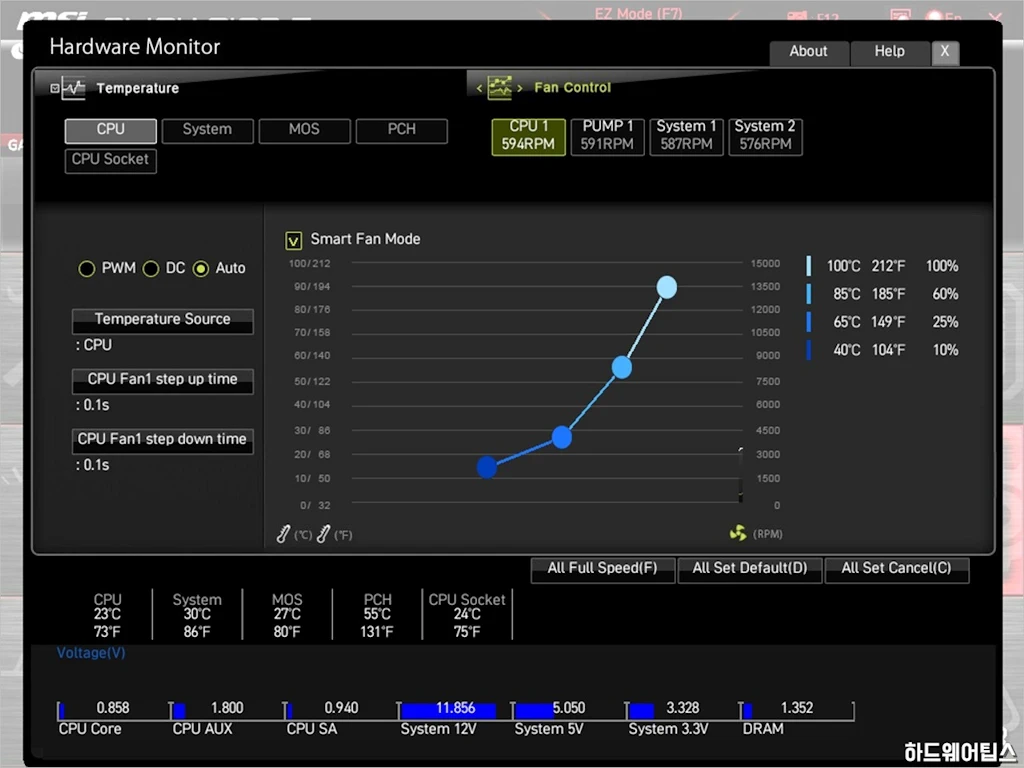This screenshot has height=768, width=1024.
Task: Click the 10% value in legend
Action: (x=945, y=350)
